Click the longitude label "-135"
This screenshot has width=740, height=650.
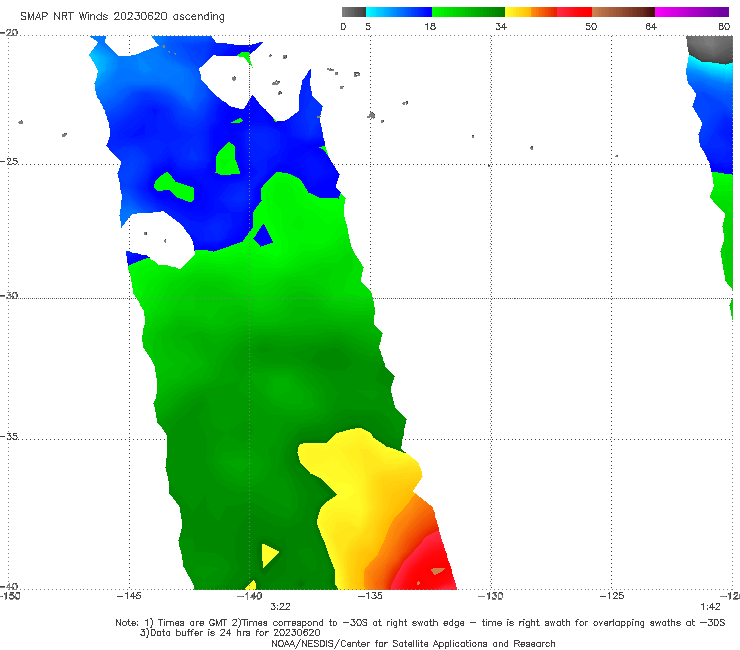click(x=370, y=596)
